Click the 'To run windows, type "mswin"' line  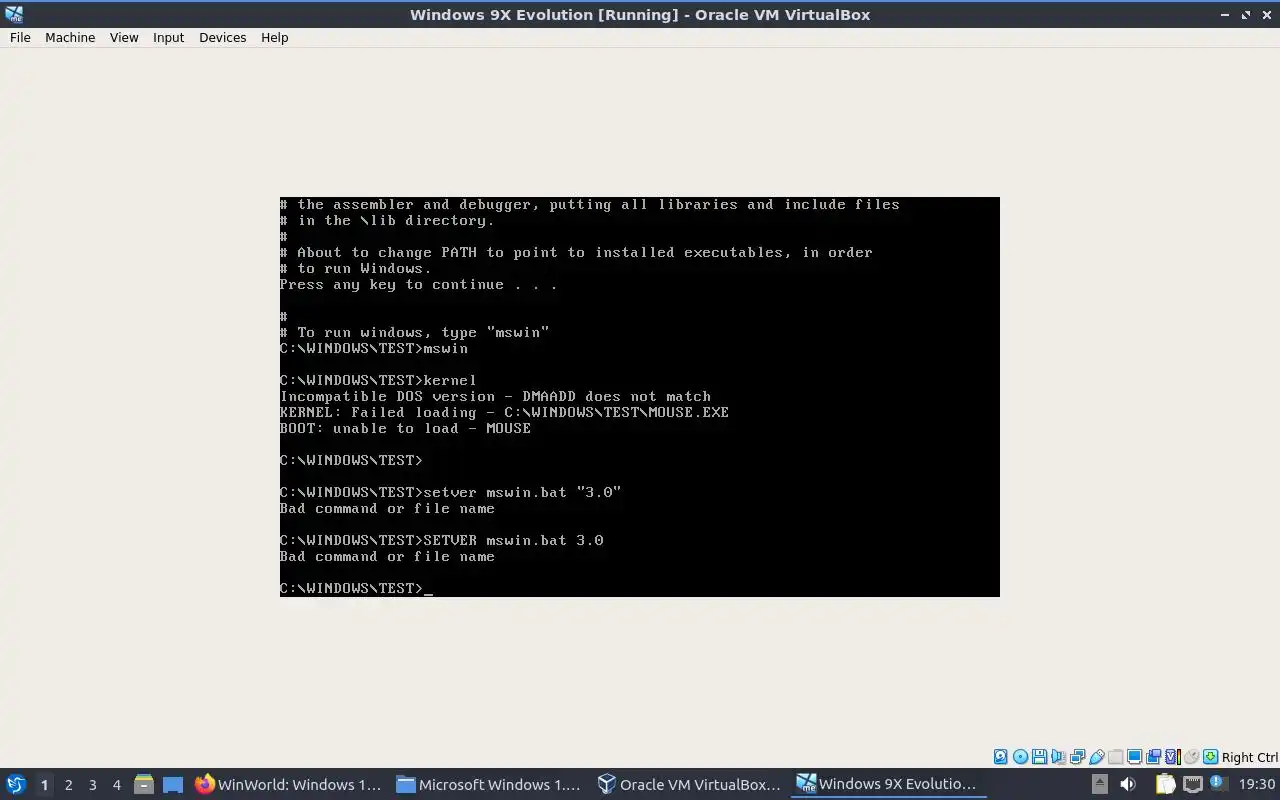[414, 332]
